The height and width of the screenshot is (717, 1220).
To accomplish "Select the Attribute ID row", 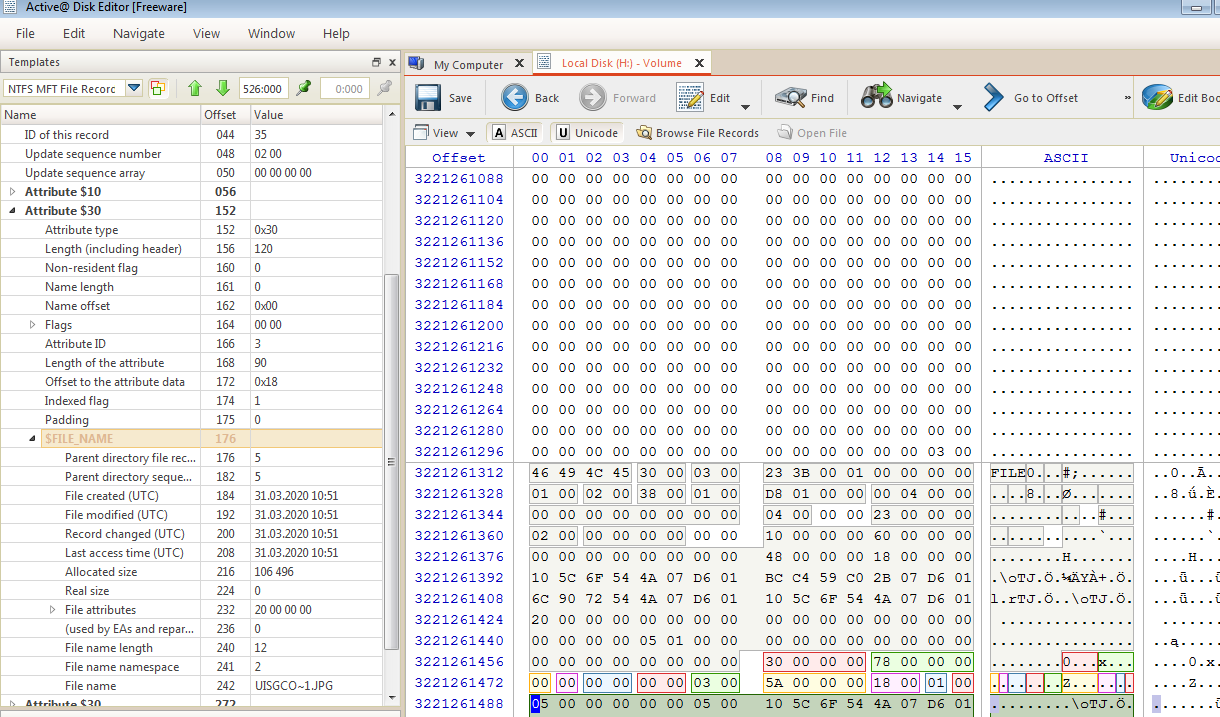I will 191,343.
